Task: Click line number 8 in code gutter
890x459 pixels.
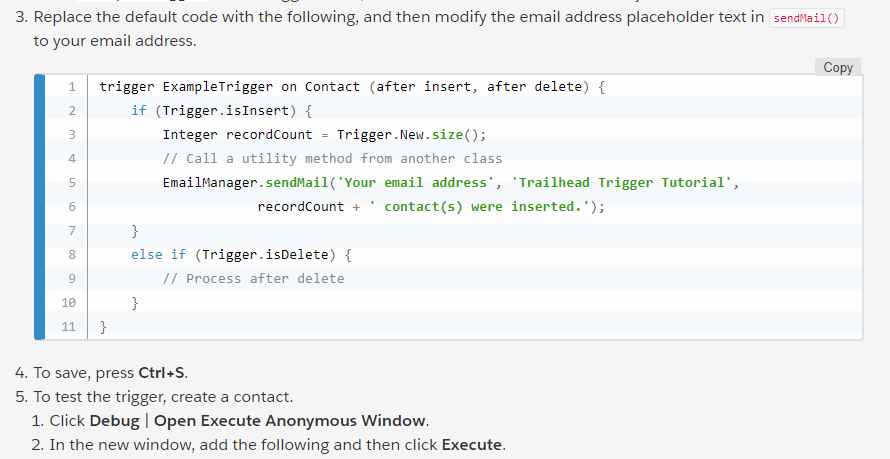Action: point(72,255)
